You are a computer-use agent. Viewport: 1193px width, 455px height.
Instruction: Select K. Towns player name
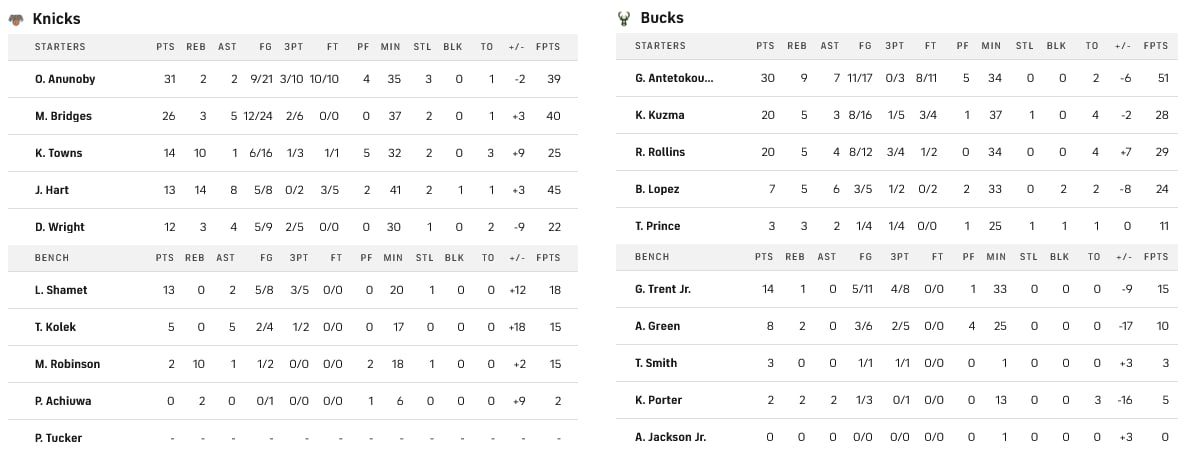click(x=58, y=153)
